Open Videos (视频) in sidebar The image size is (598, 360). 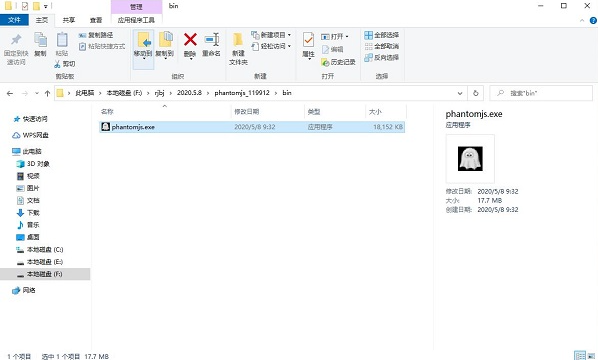[x=28, y=176]
